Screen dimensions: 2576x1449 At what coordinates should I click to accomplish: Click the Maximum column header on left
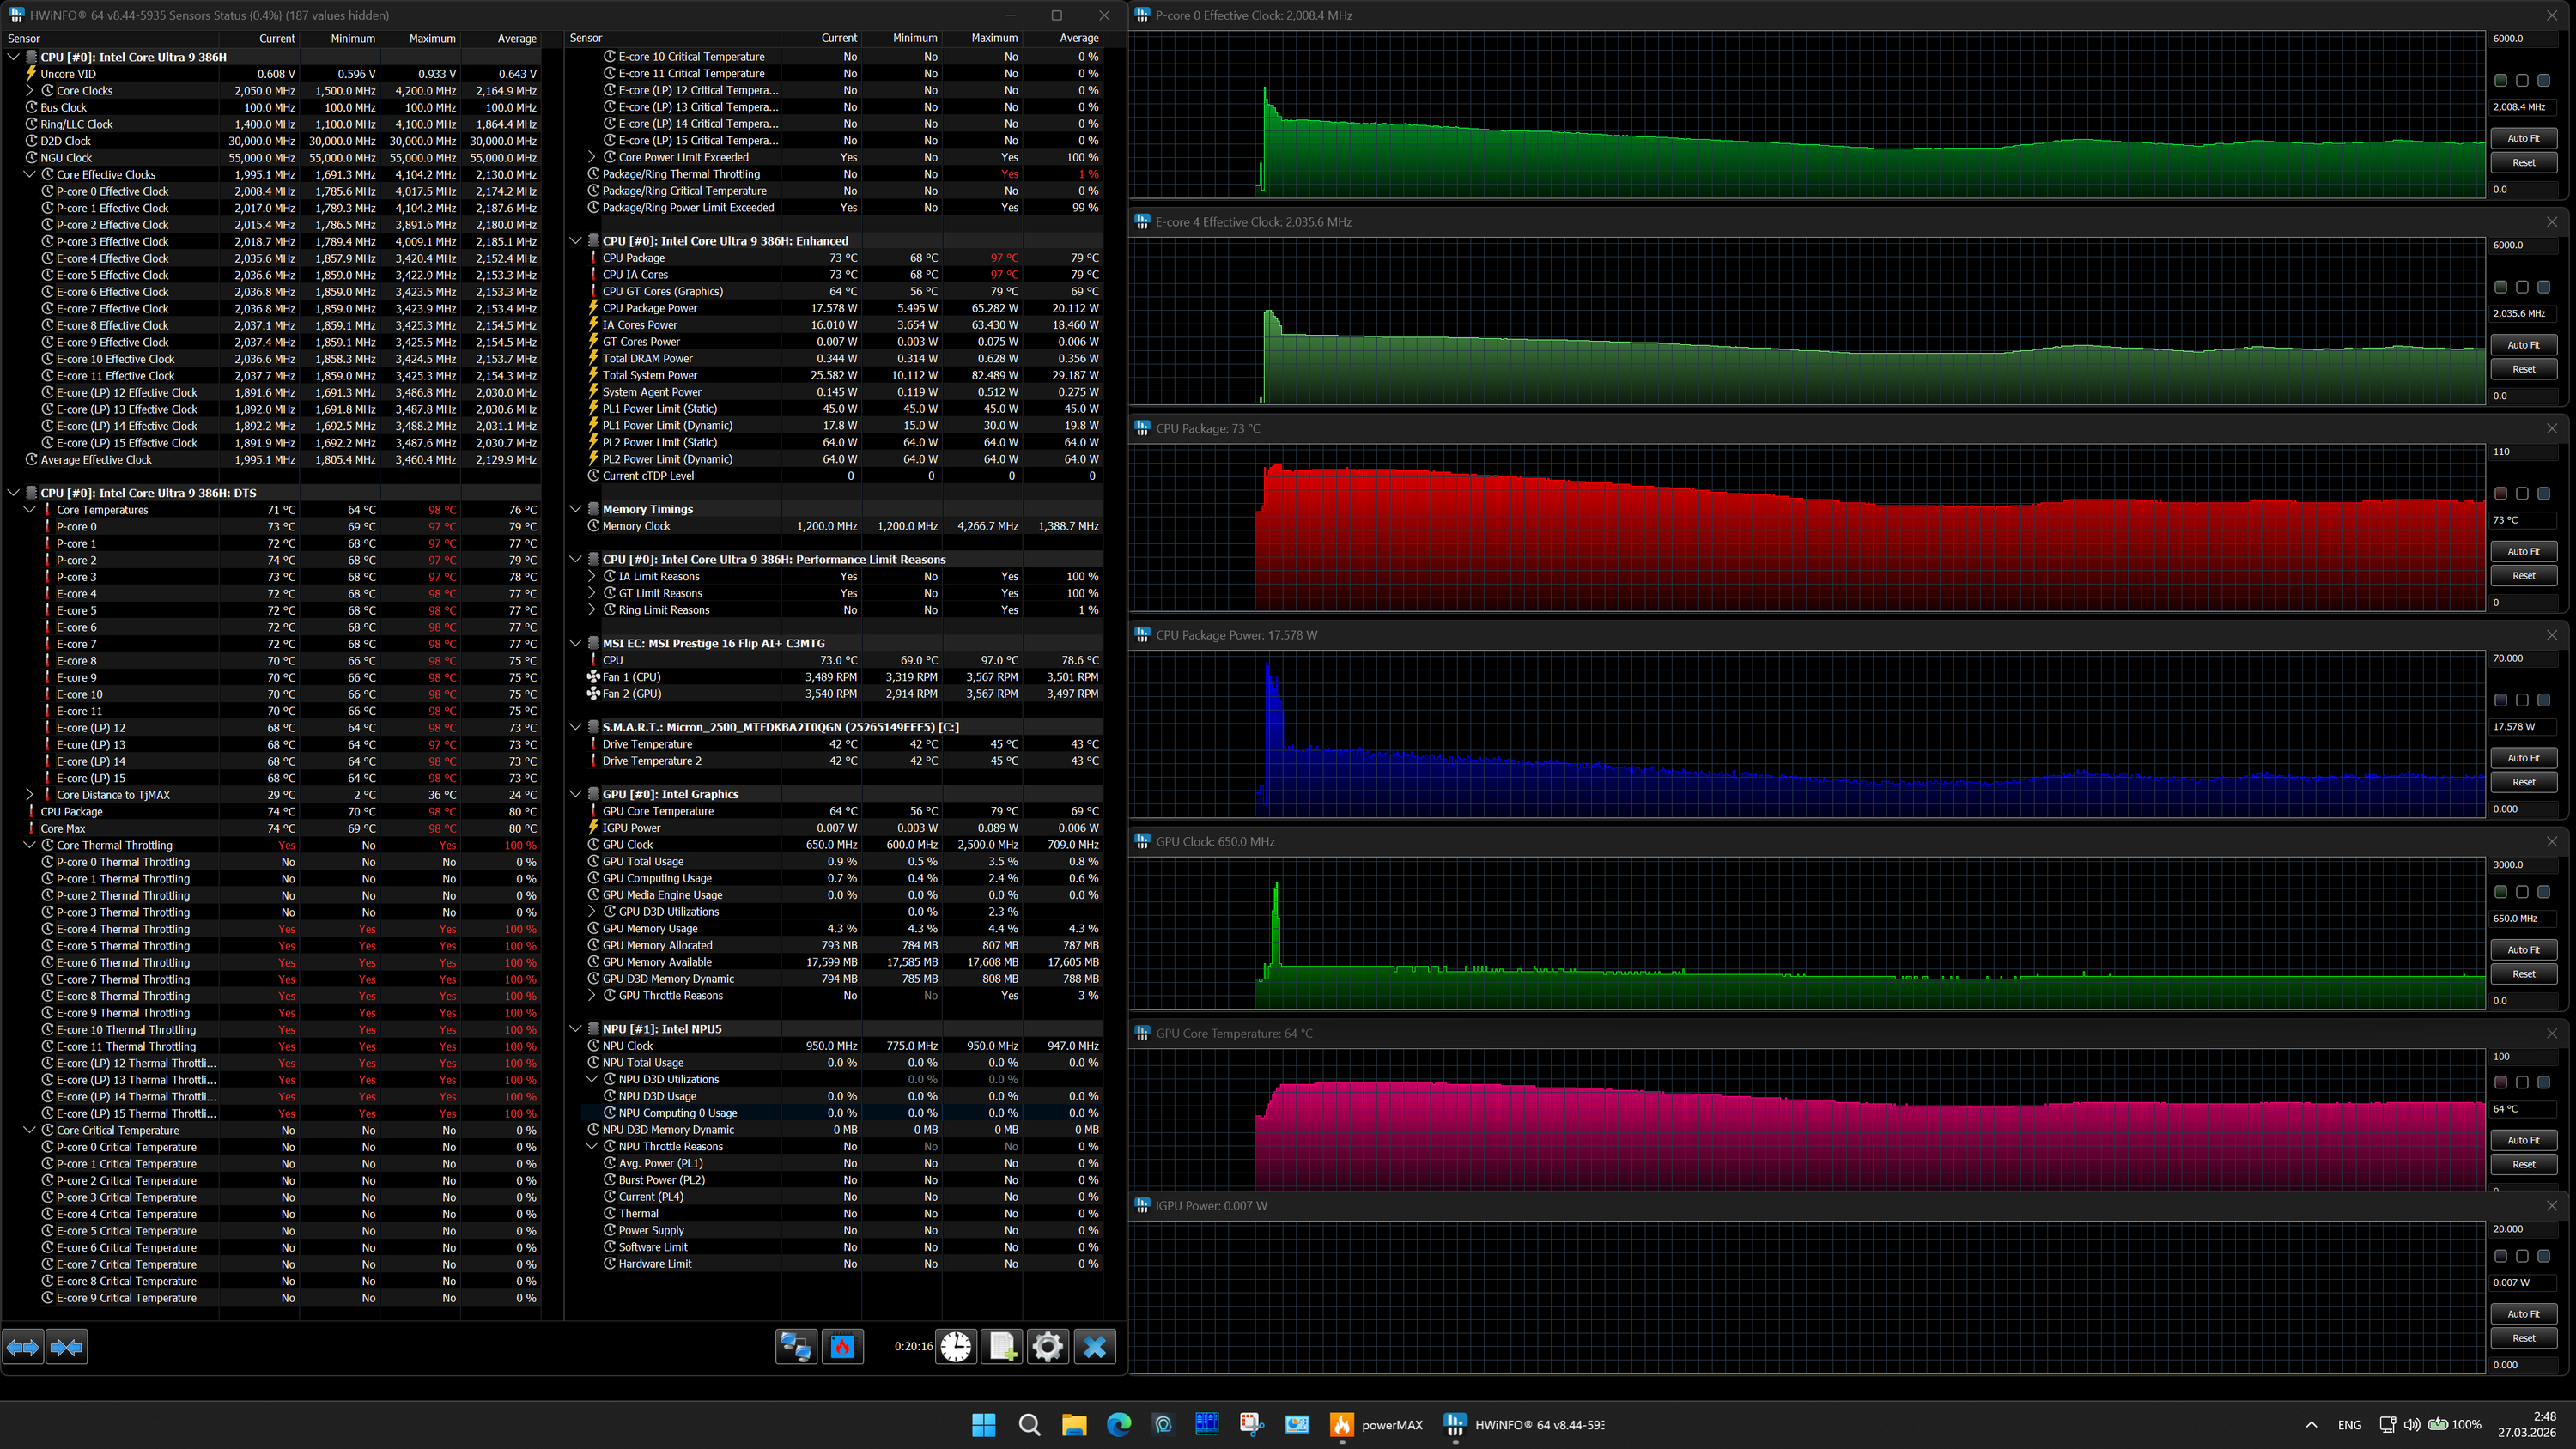click(x=432, y=38)
